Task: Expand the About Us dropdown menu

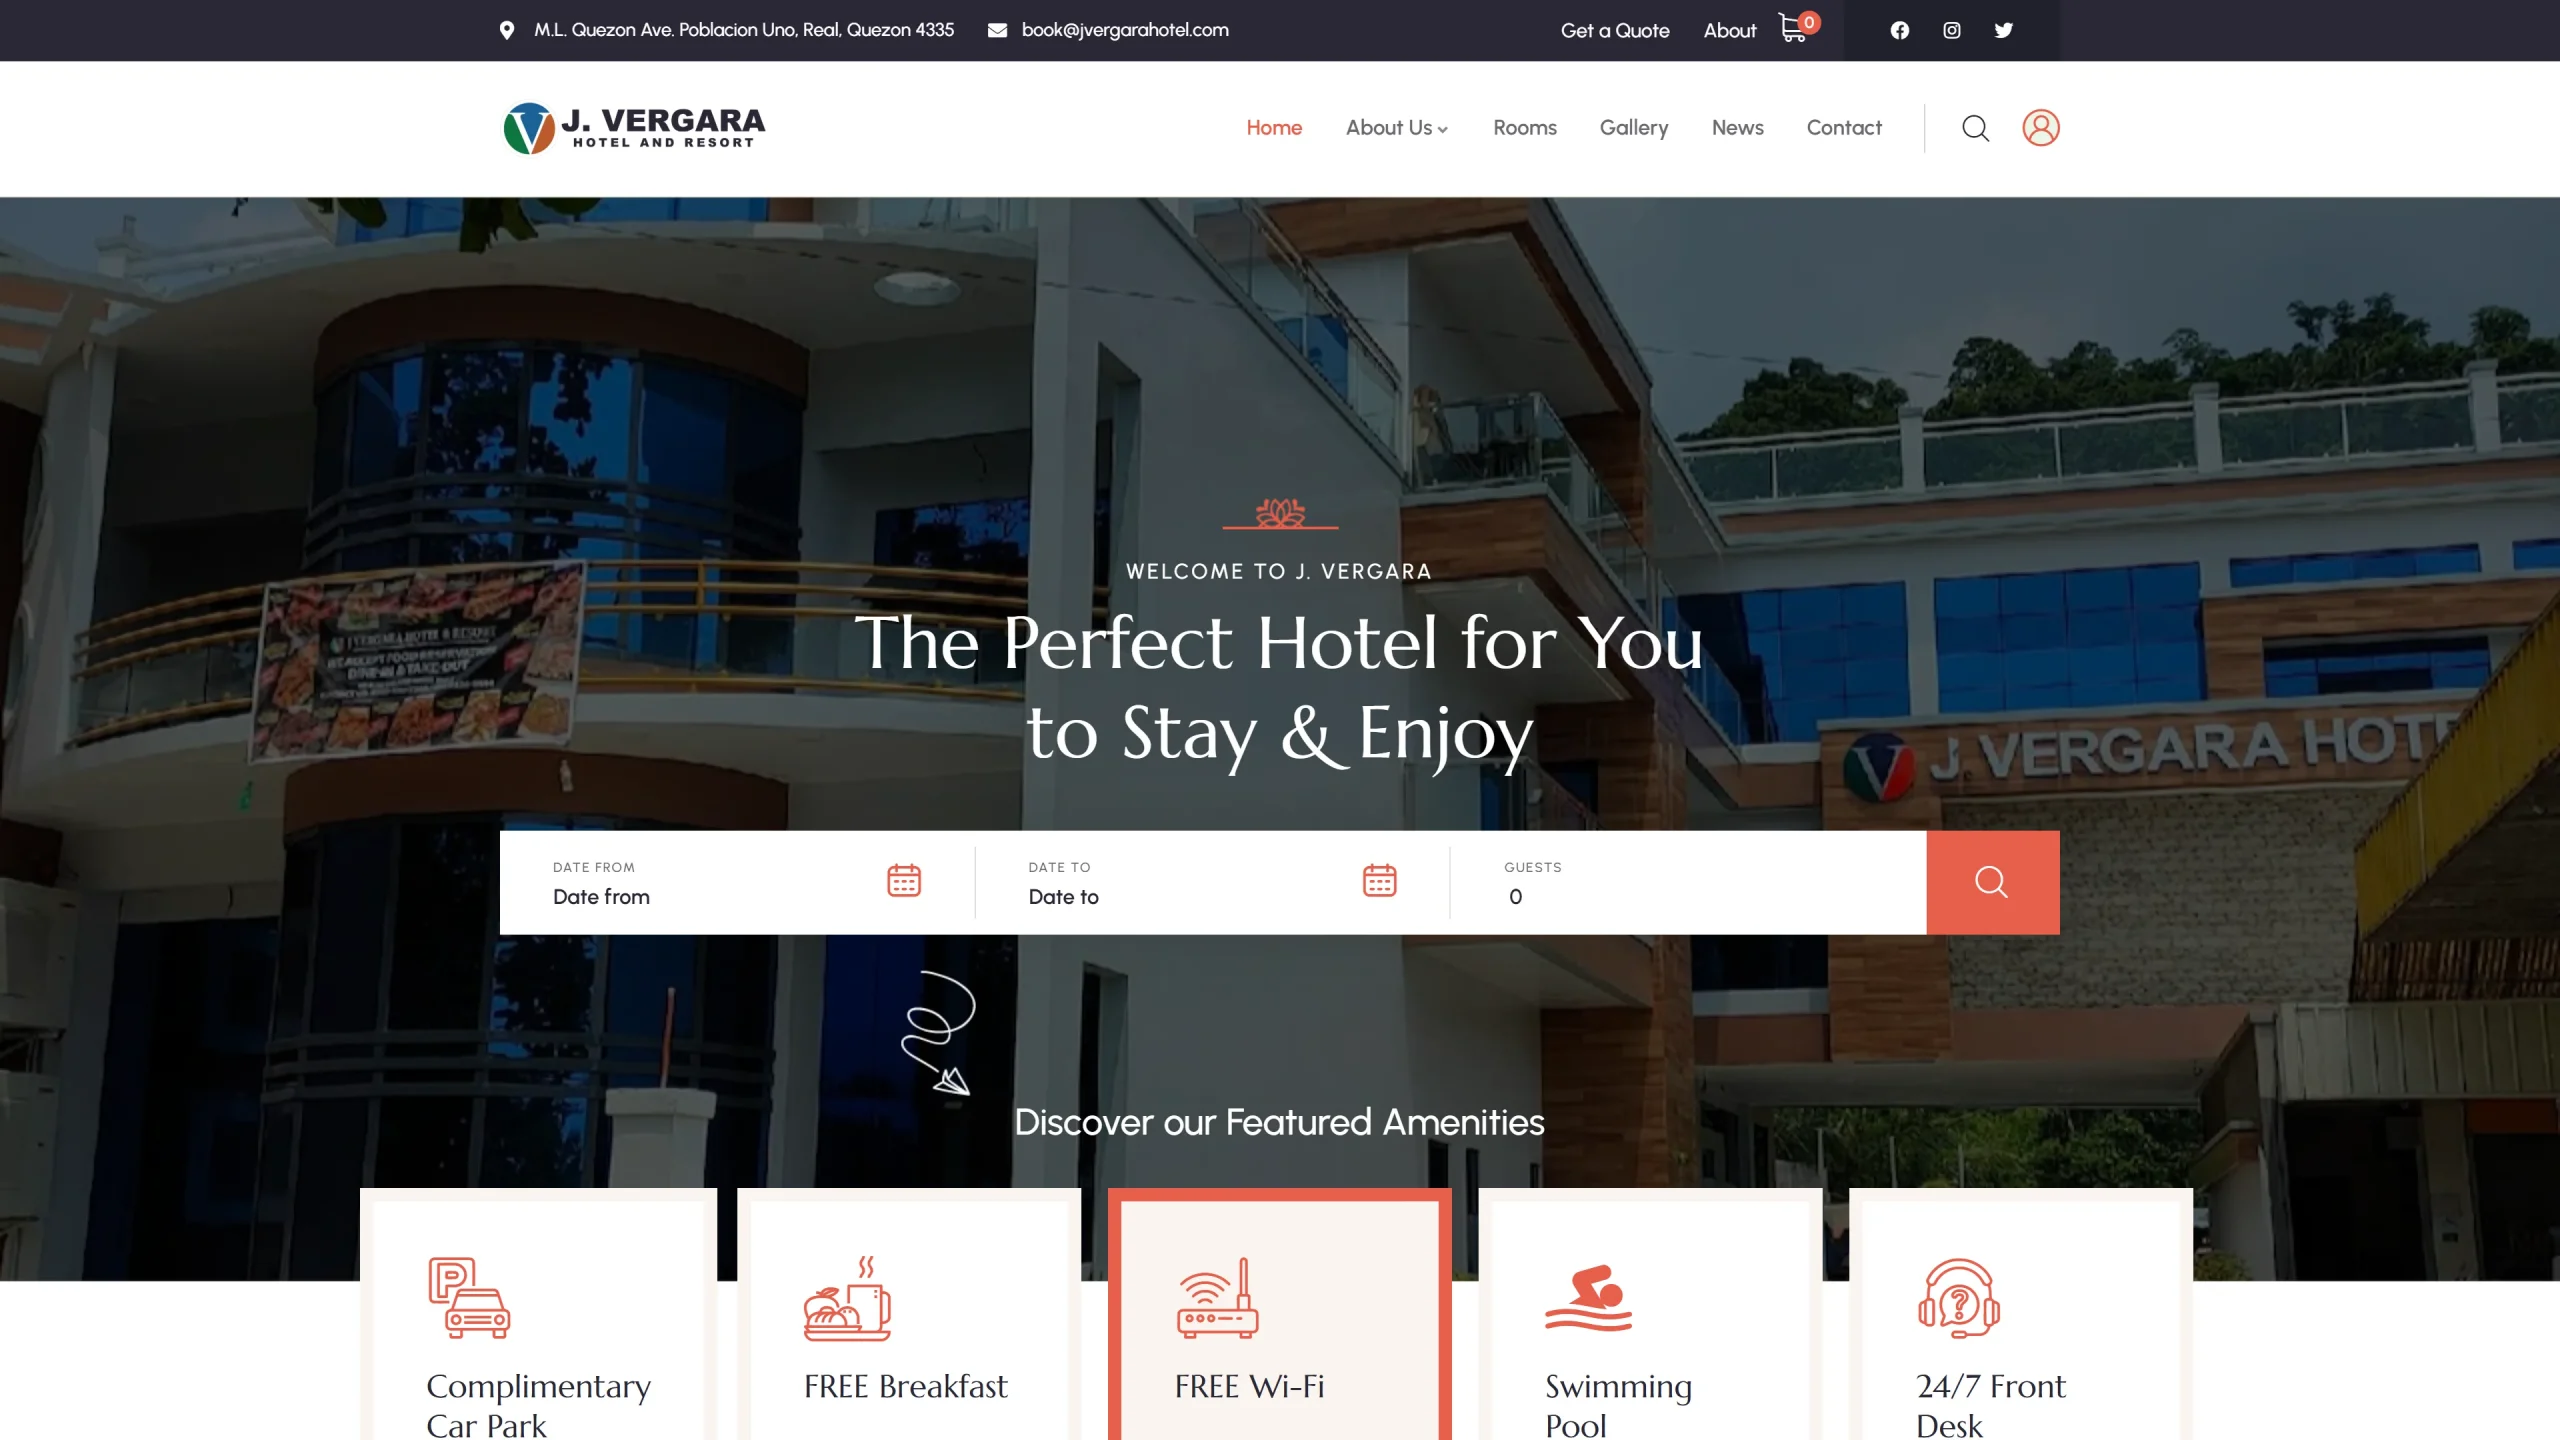Action: point(1396,127)
